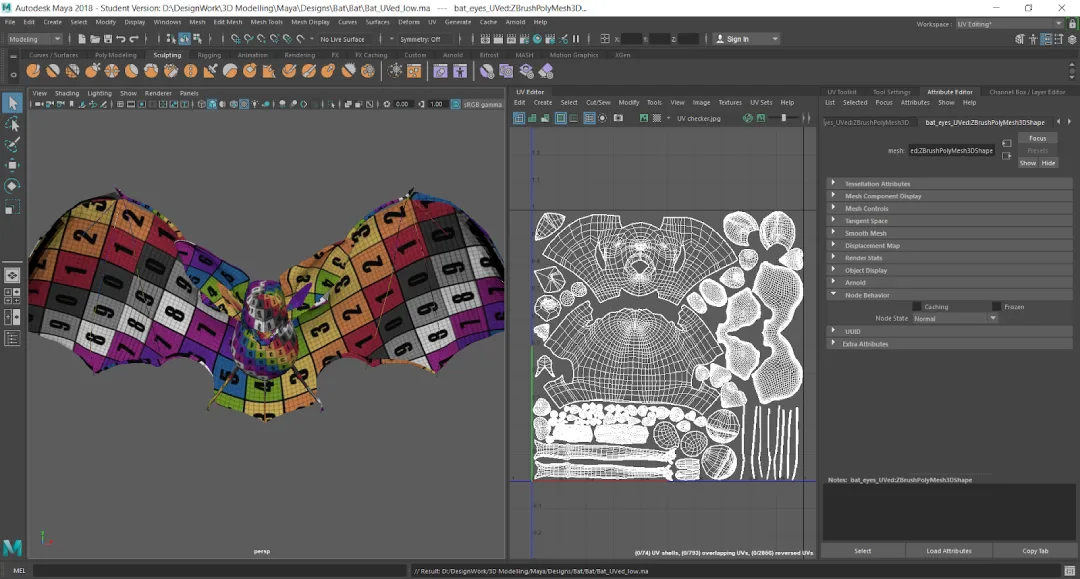Image resolution: width=1080 pixels, height=579 pixels.
Task: Open the Node State Normal dropdown
Action: click(x=955, y=319)
